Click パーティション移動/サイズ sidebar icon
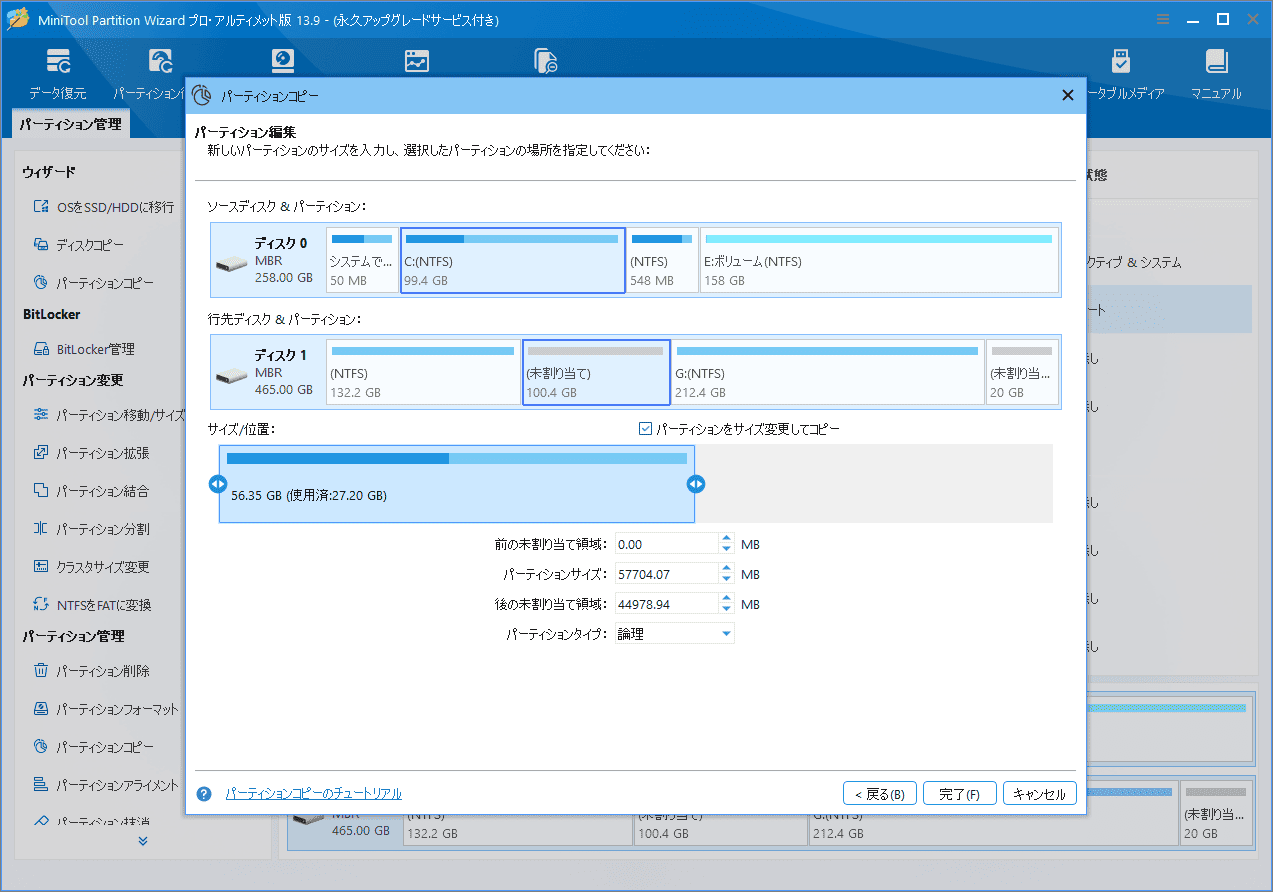 [x=41, y=414]
